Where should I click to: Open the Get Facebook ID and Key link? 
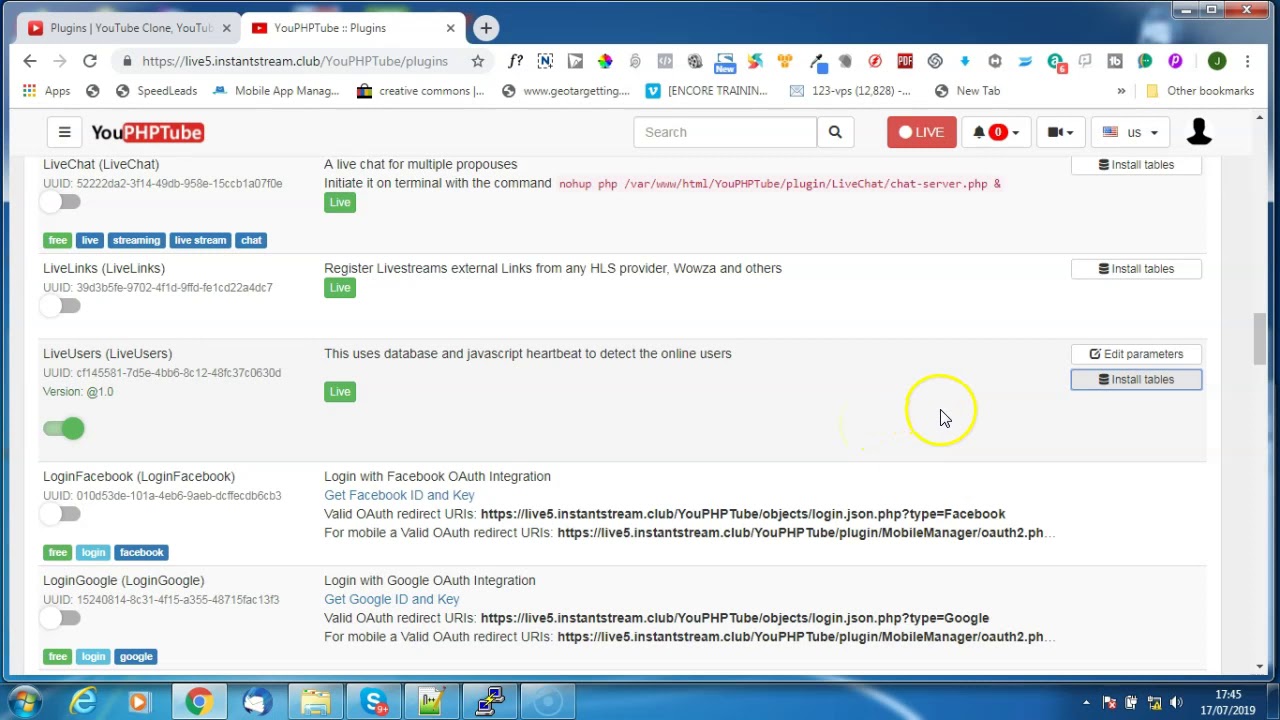click(x=399, y=495)
